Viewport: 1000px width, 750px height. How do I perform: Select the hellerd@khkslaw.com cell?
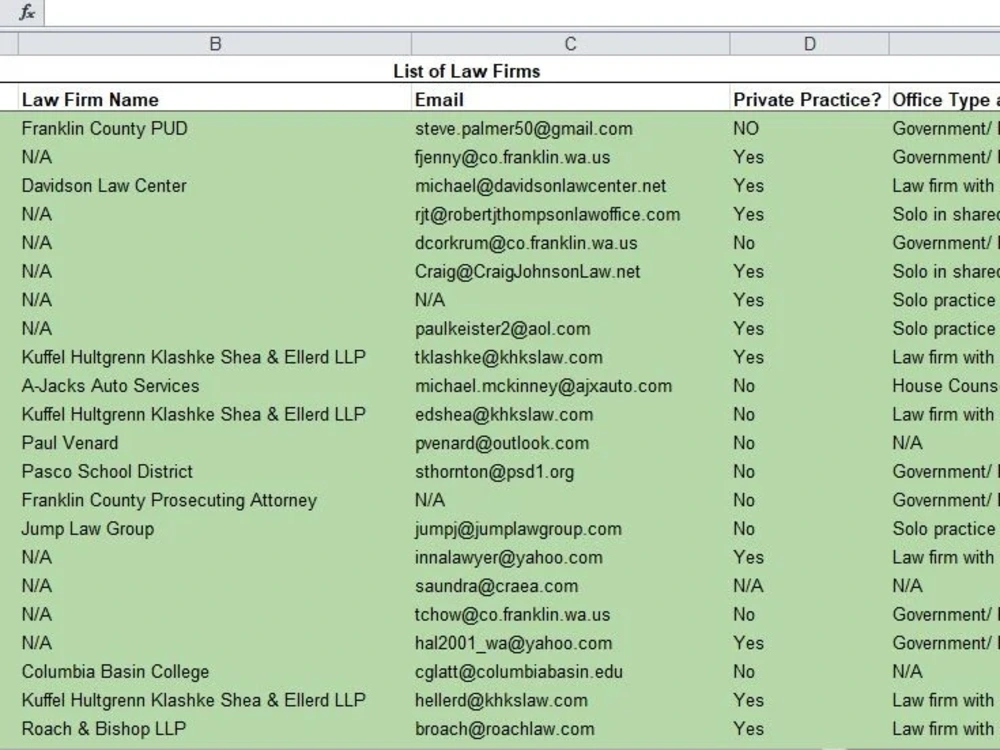click(x=570, y=700)
